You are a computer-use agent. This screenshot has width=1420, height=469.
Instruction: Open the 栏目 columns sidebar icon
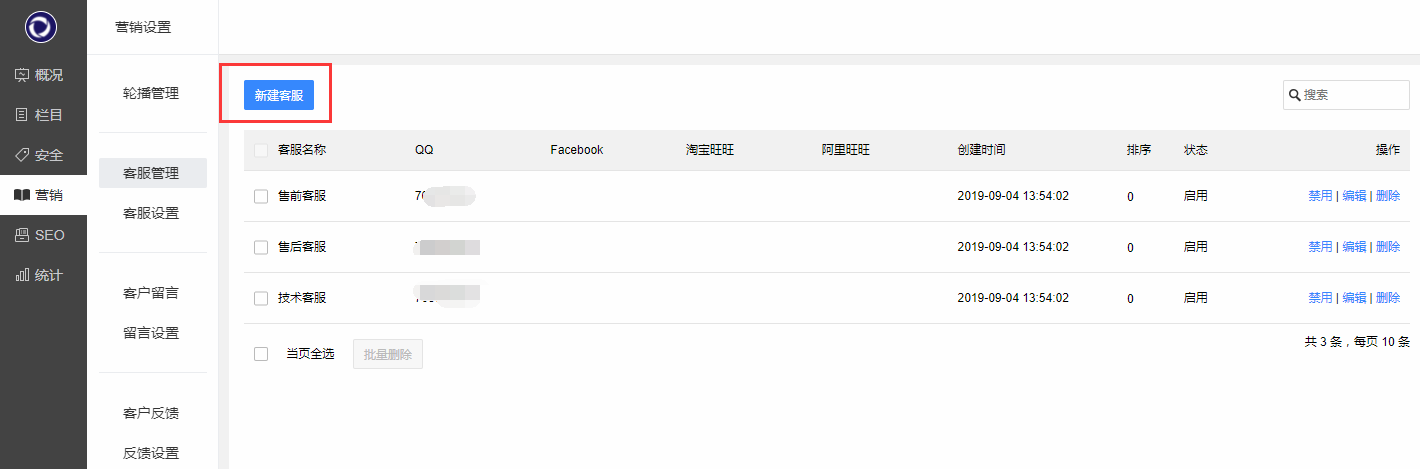[22, 115]
